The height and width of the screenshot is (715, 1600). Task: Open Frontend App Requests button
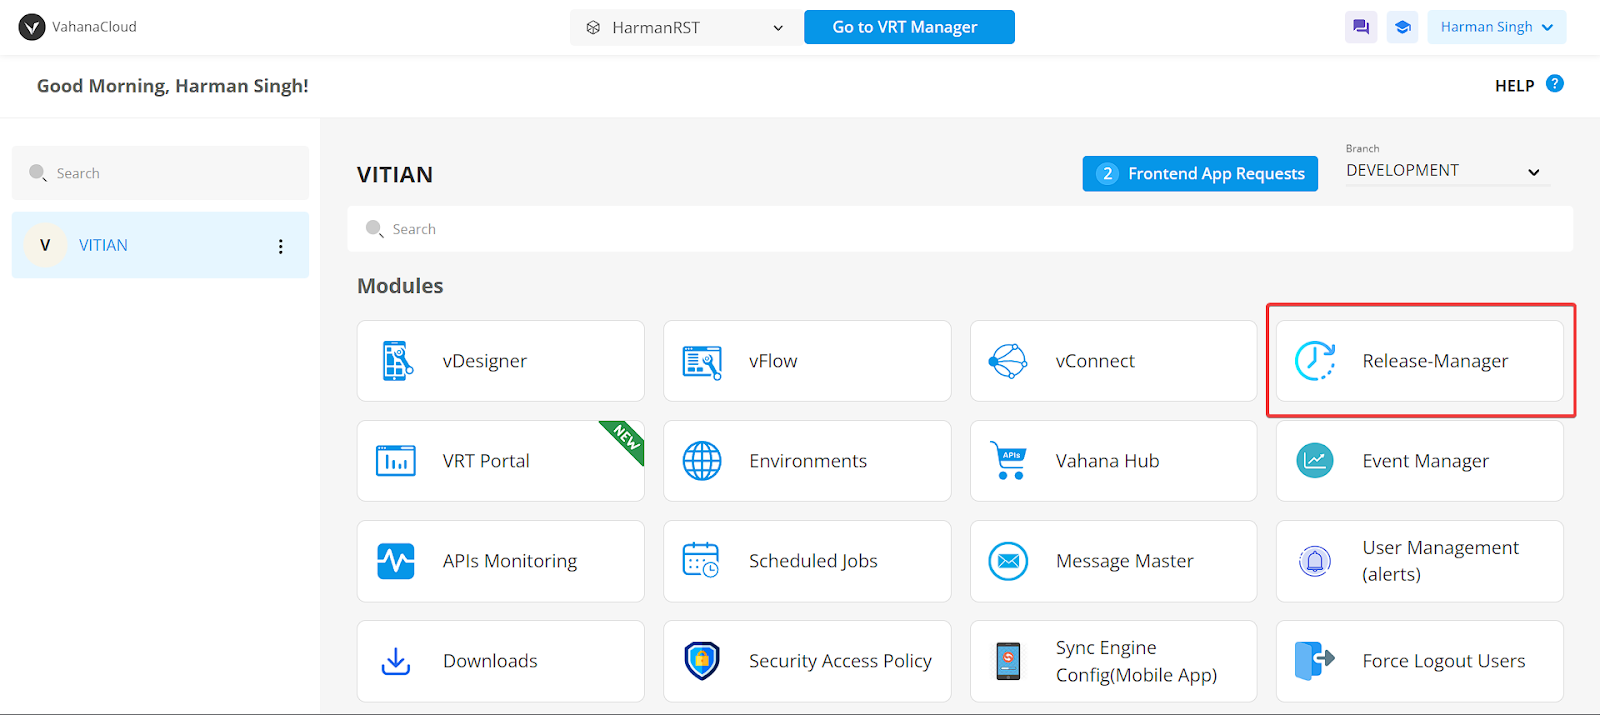(1200, 174)
